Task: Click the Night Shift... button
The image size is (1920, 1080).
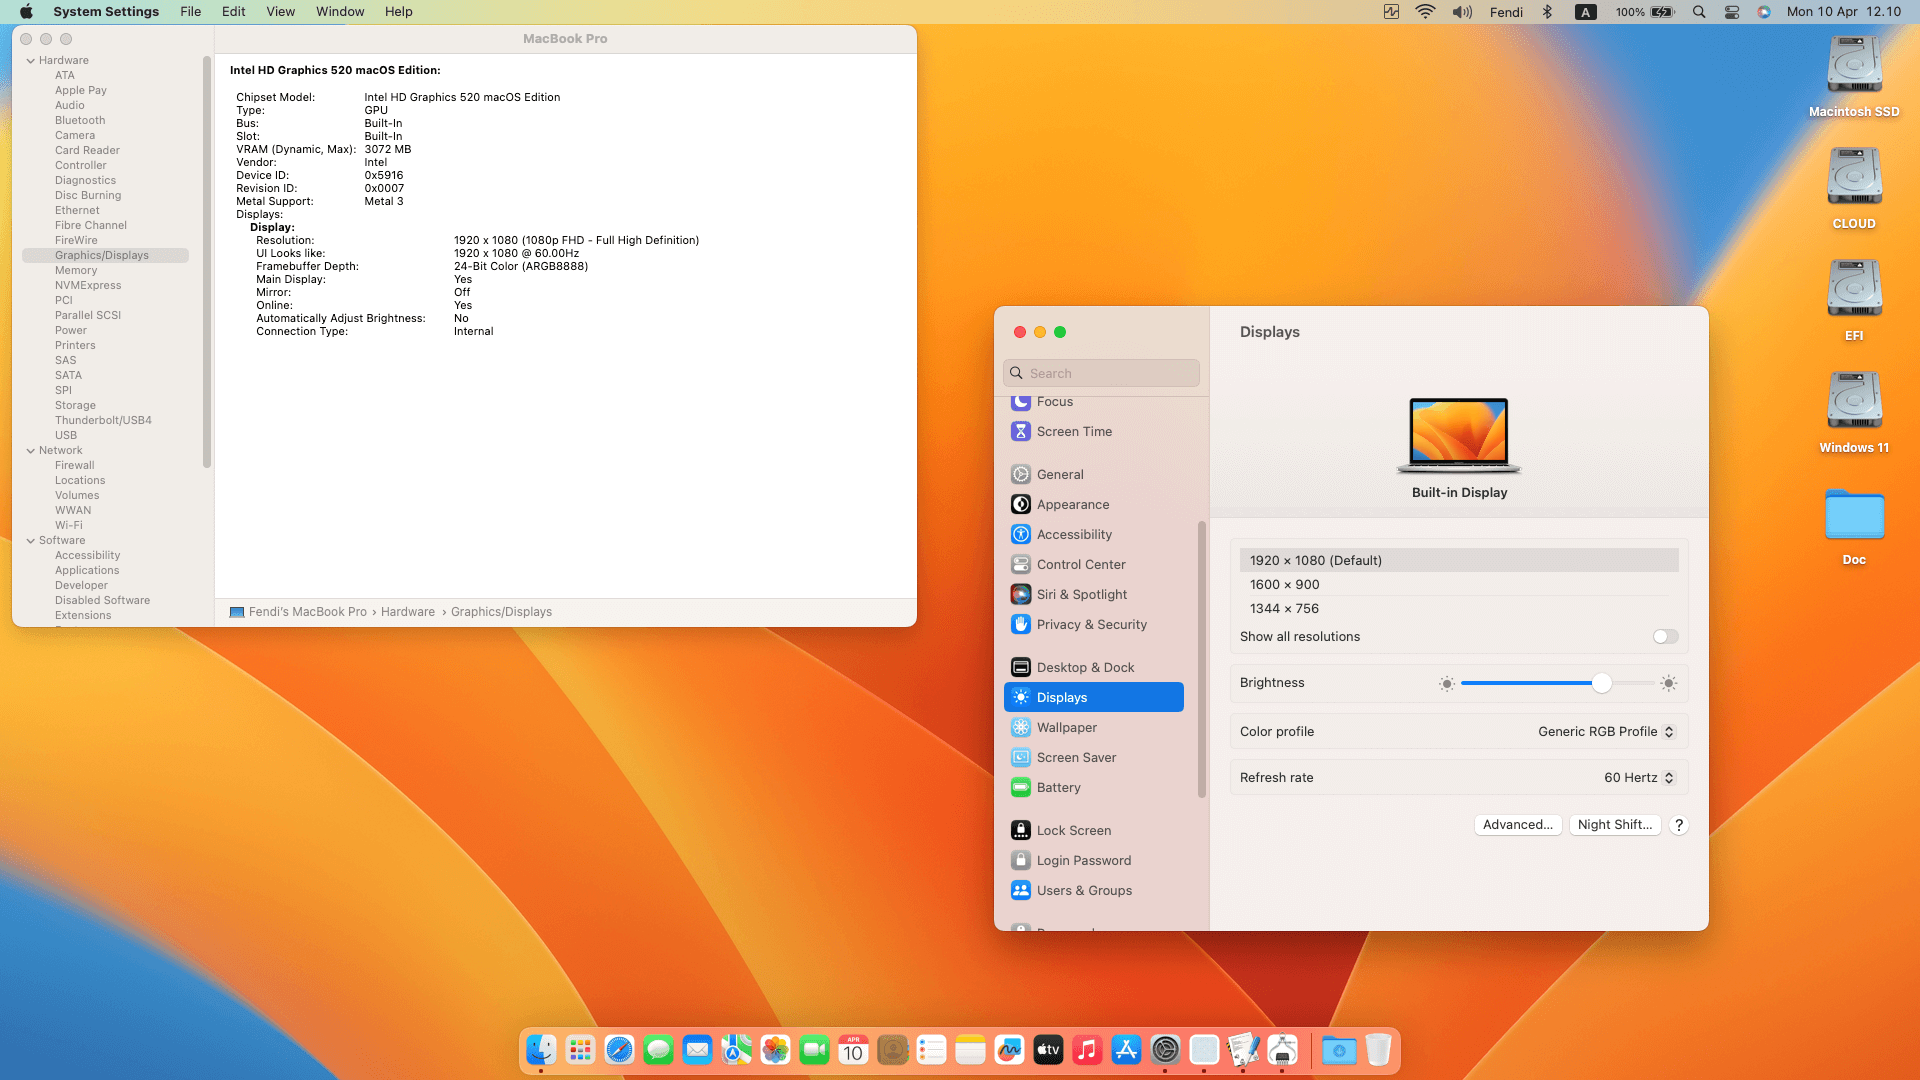Action: pos(1615,825)
